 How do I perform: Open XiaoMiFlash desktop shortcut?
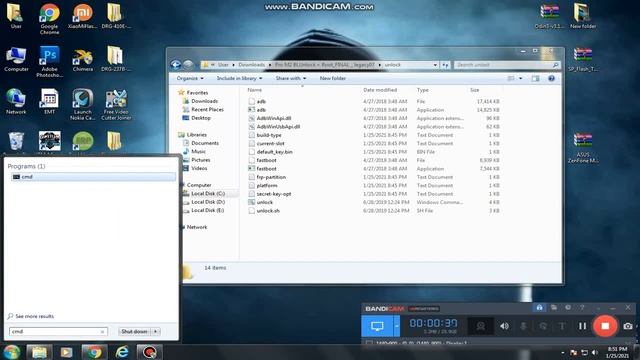(x=82, y=16)
